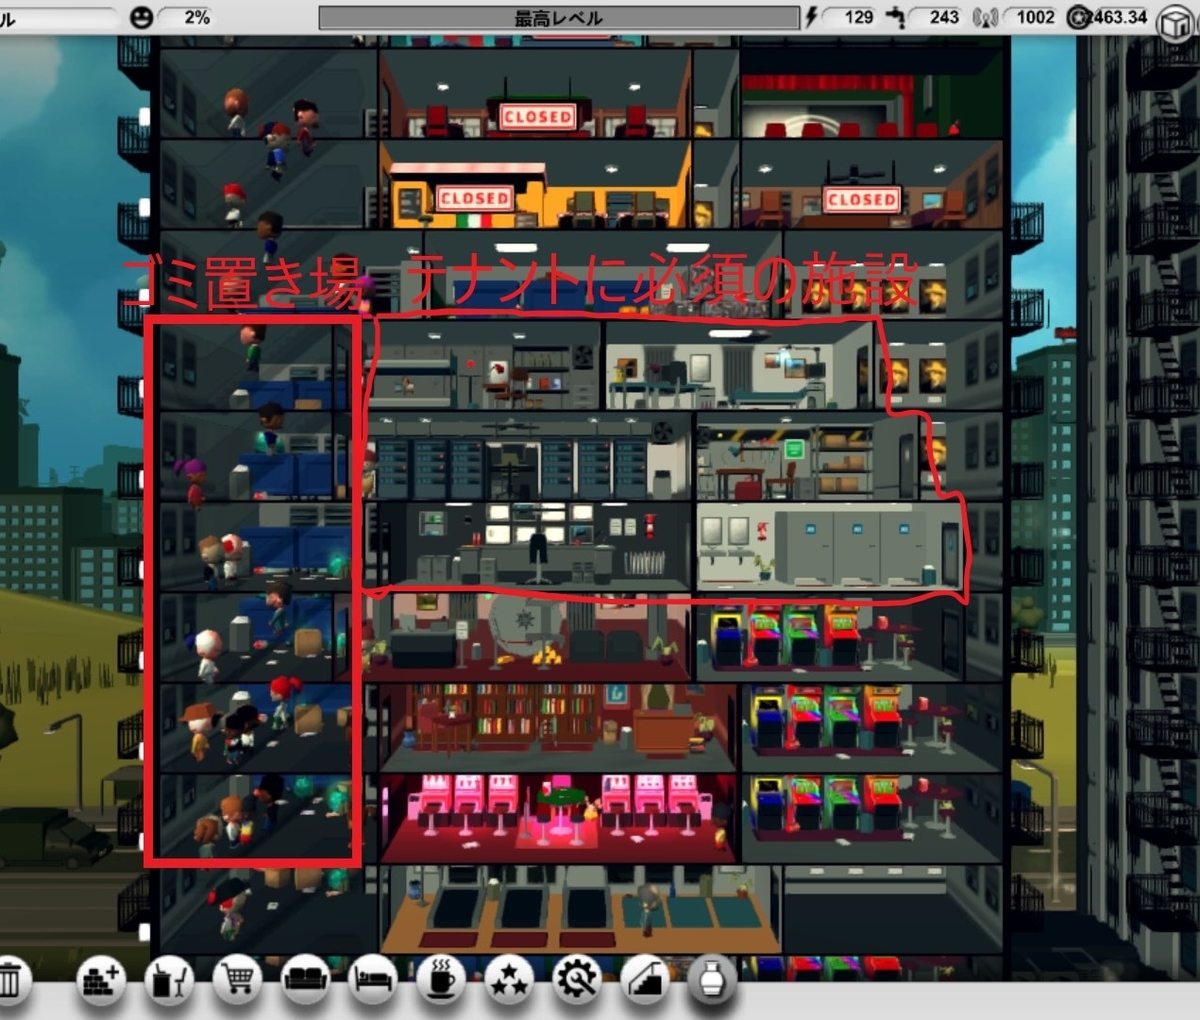
Task: Select the yellow closed pizzeria restaurant
Action: (535, 185)
